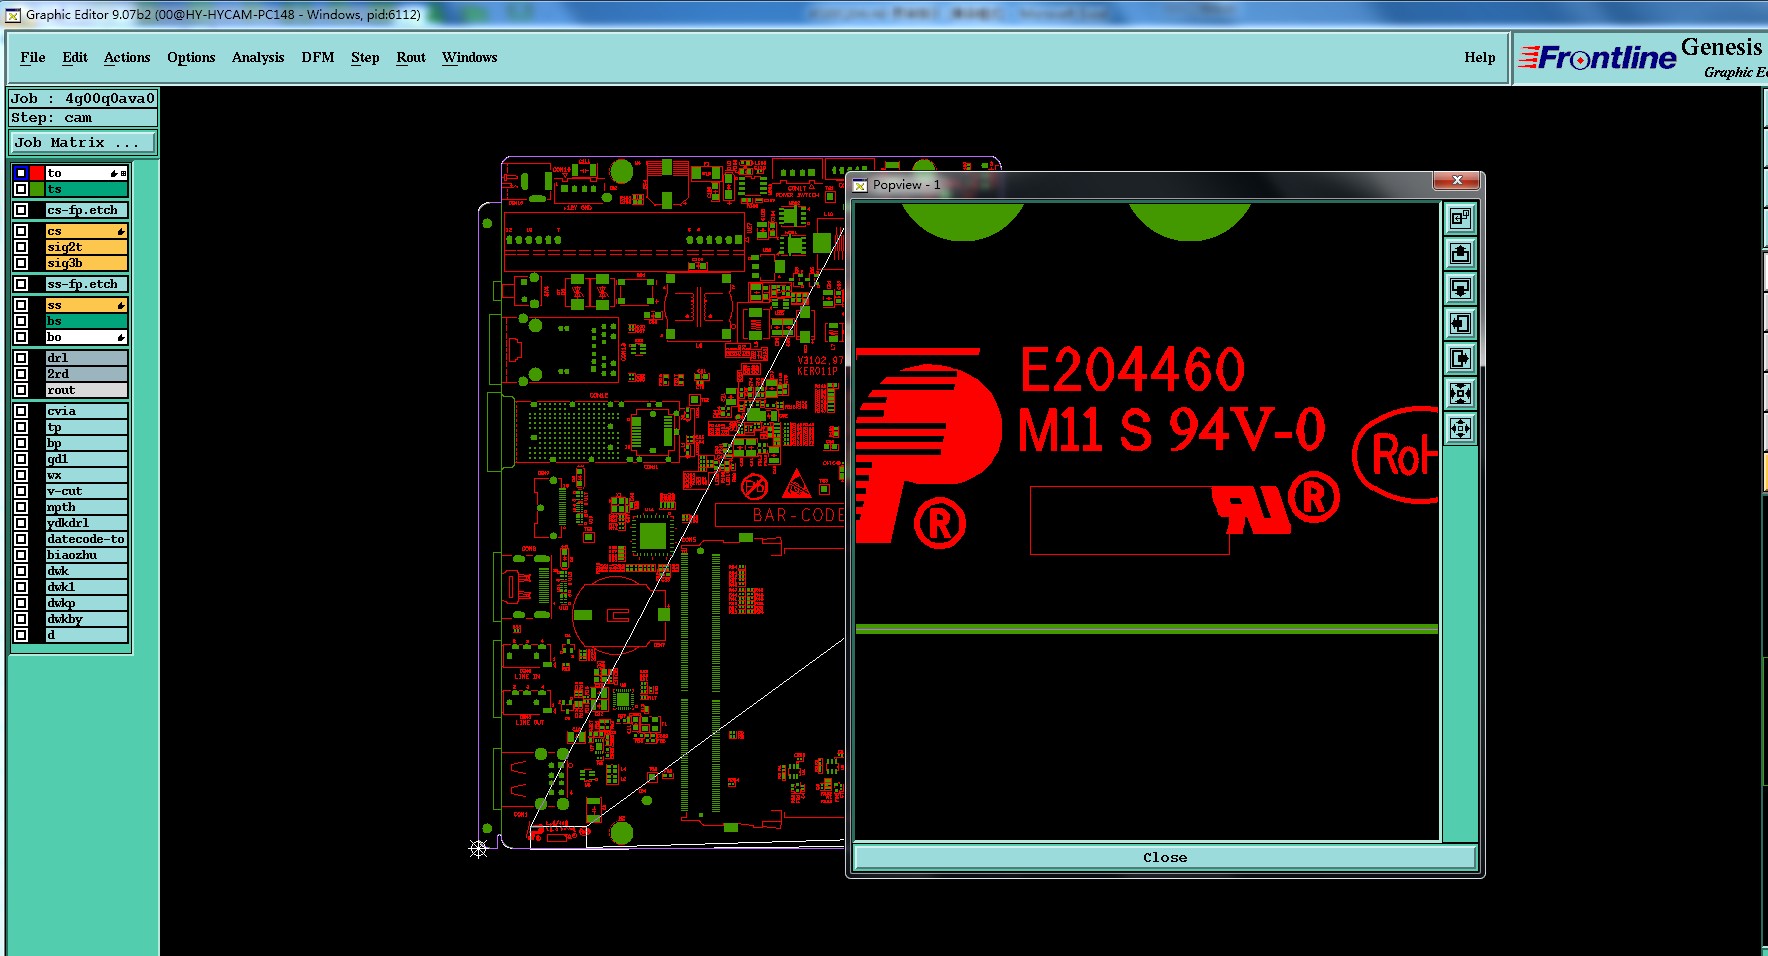This screenshot has width=1768, height=956.
Task: Open the Analysis menu
Action: click(258, 58)
